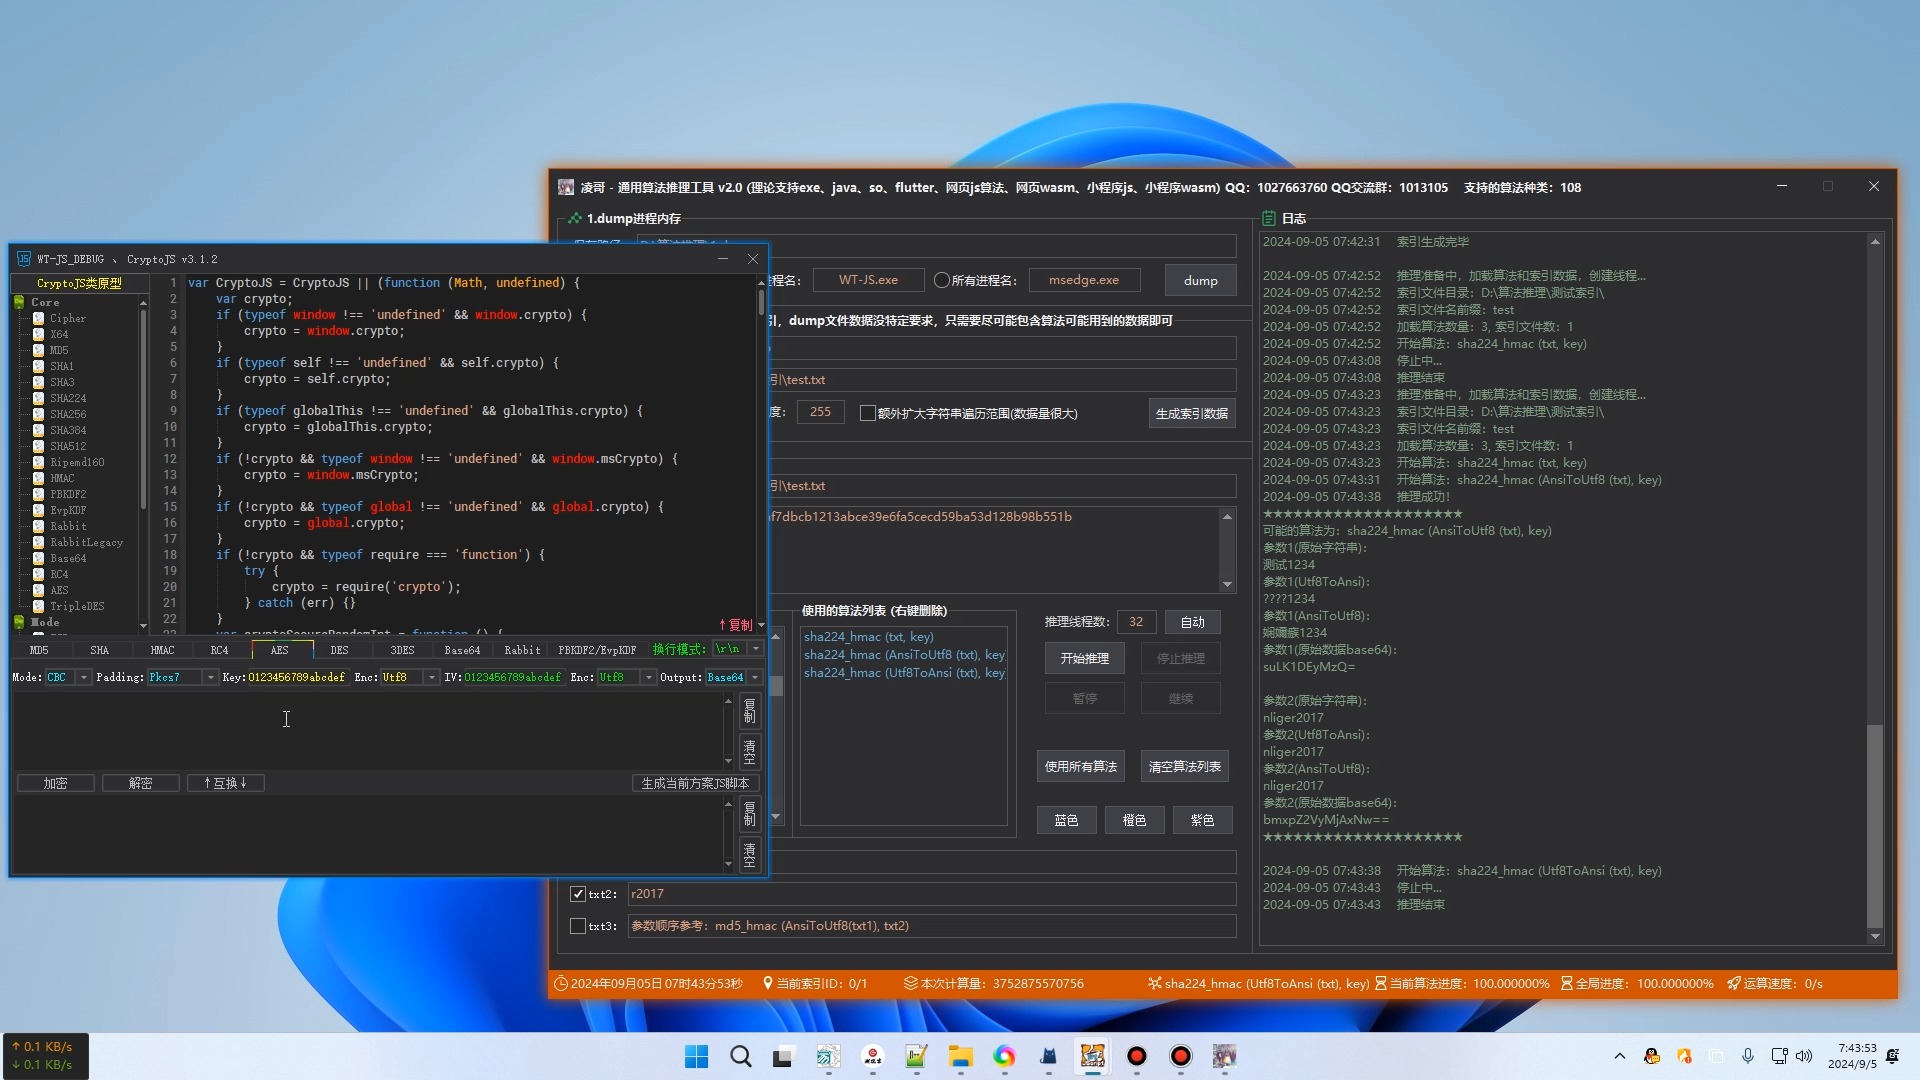Click 生成索引数据 button
Image resolution: width=1920 pixels, height=1080 pixels.
(1192, 413)
